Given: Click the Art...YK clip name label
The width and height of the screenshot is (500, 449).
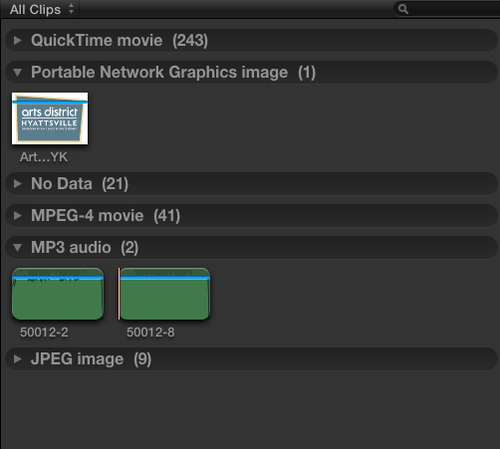Looking at the screenshot, I should click(x=44, y=157).
